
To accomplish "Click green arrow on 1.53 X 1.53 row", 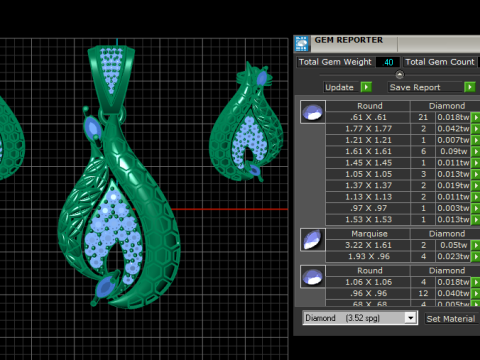I will click(475, 219).
